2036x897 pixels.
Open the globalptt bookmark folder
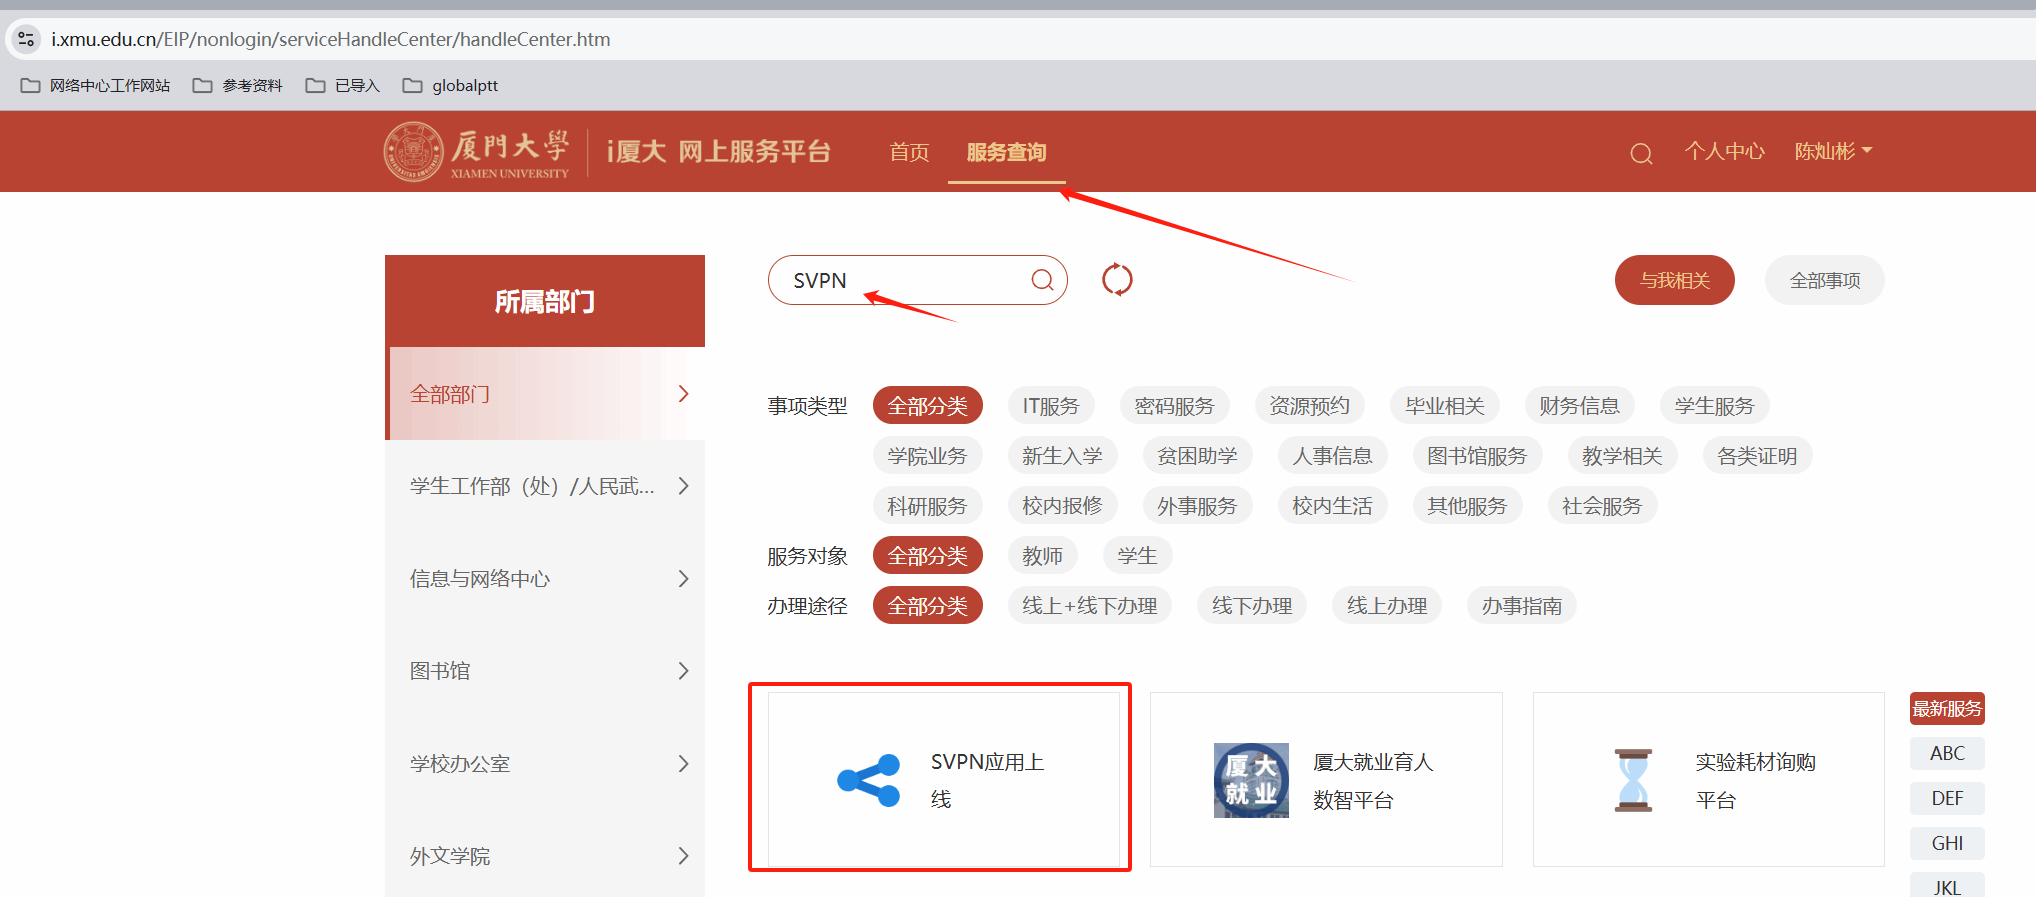(x=450, y=86)
